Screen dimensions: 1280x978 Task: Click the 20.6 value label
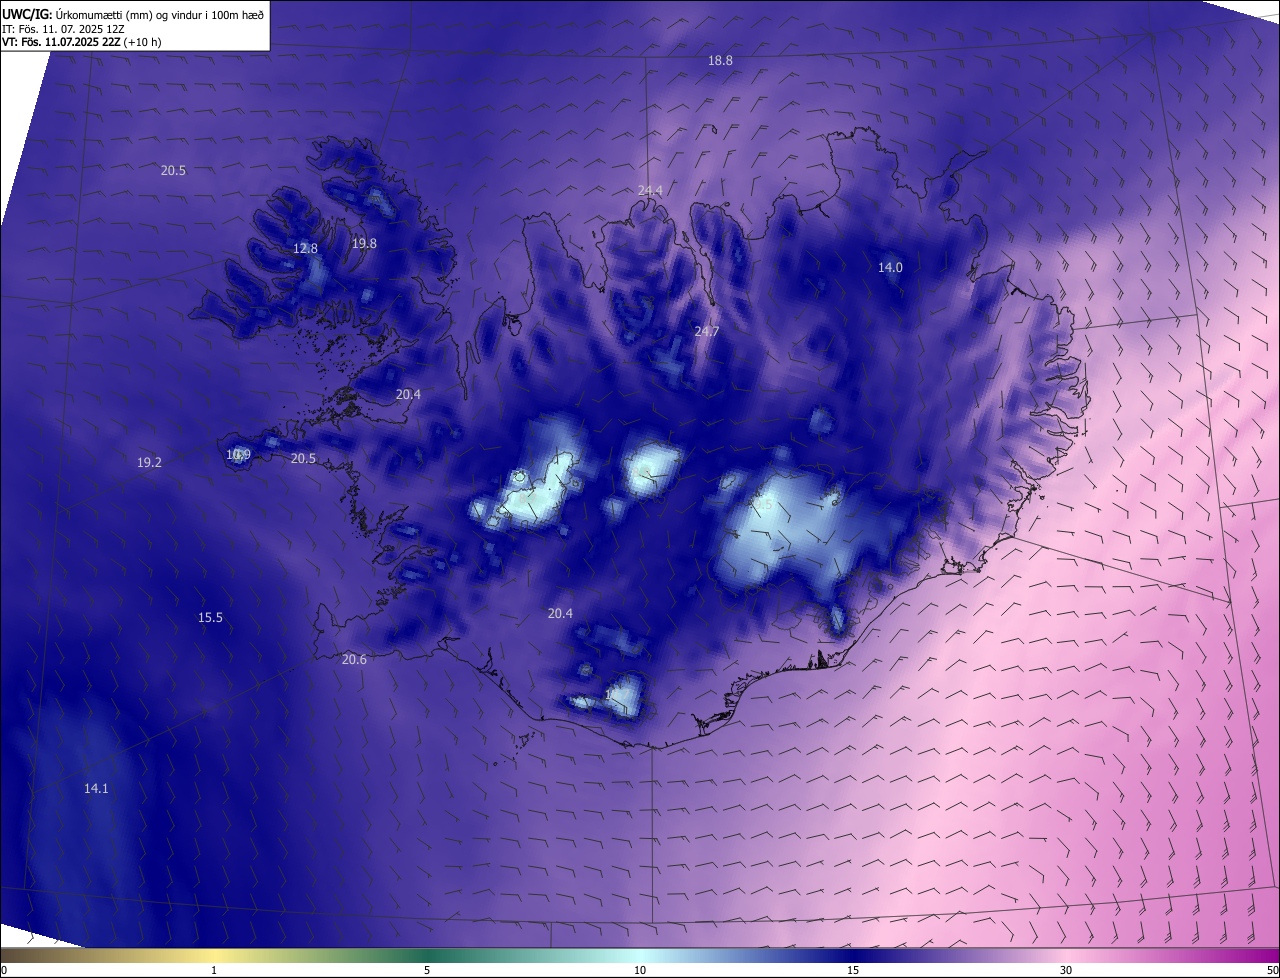[354, 660]
